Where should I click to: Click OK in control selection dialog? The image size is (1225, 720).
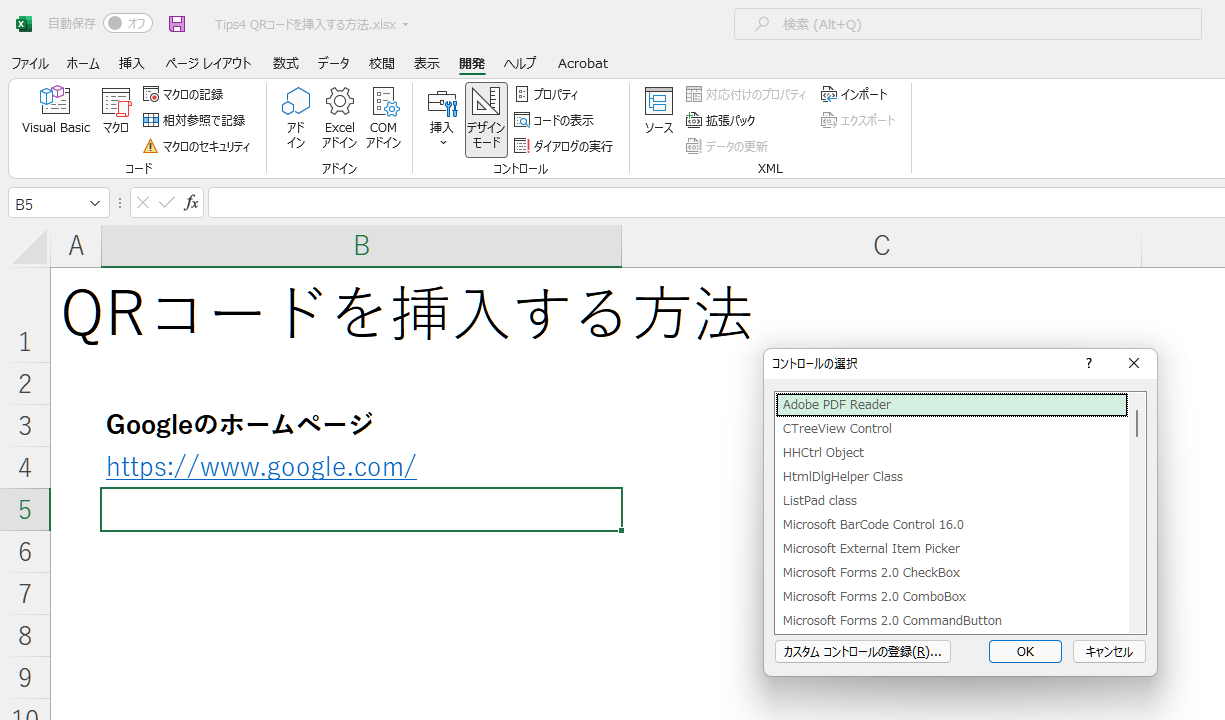1025,651
